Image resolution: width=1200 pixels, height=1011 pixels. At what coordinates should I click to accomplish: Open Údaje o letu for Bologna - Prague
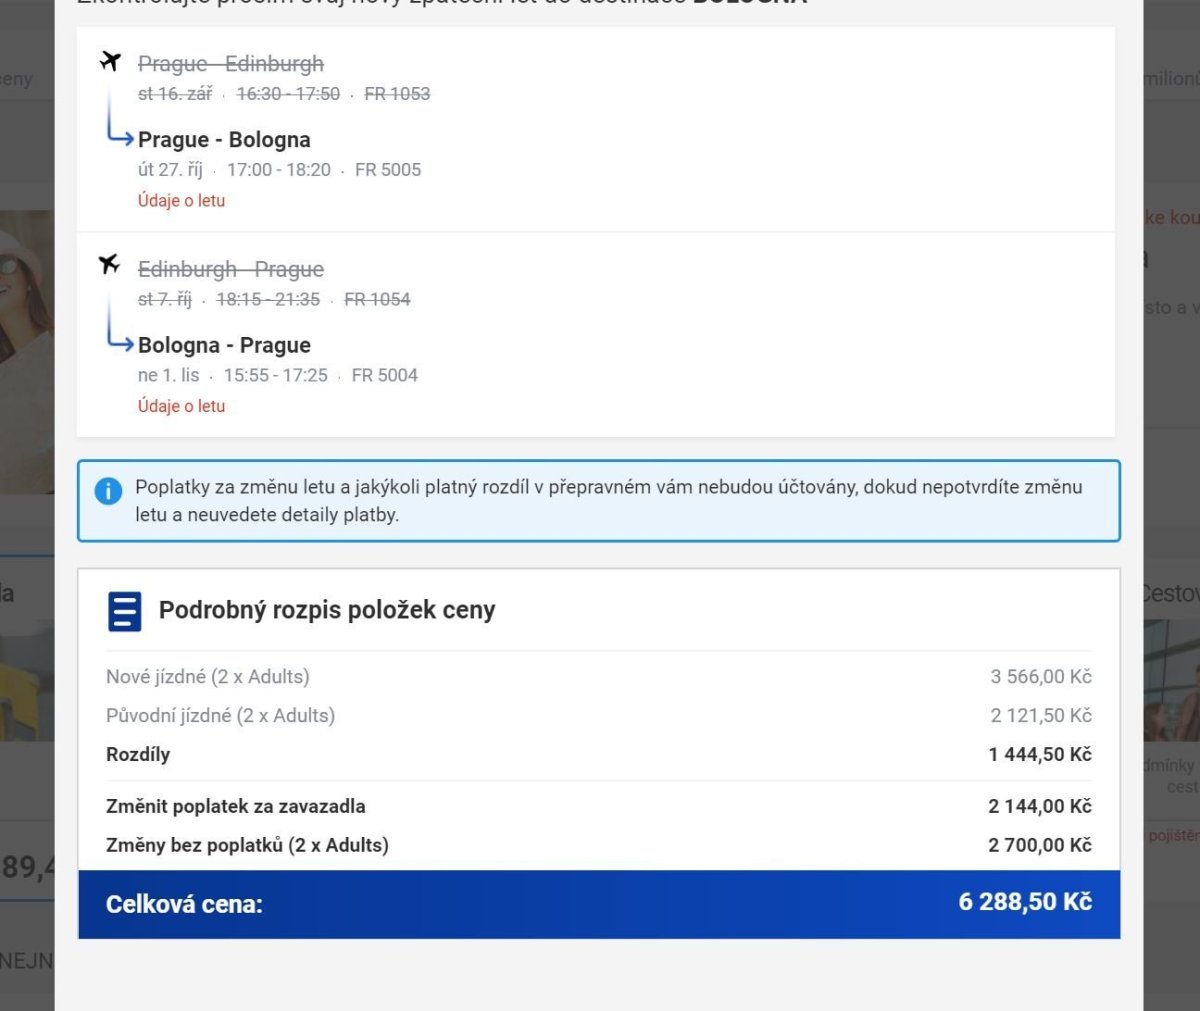coord(181,406)
